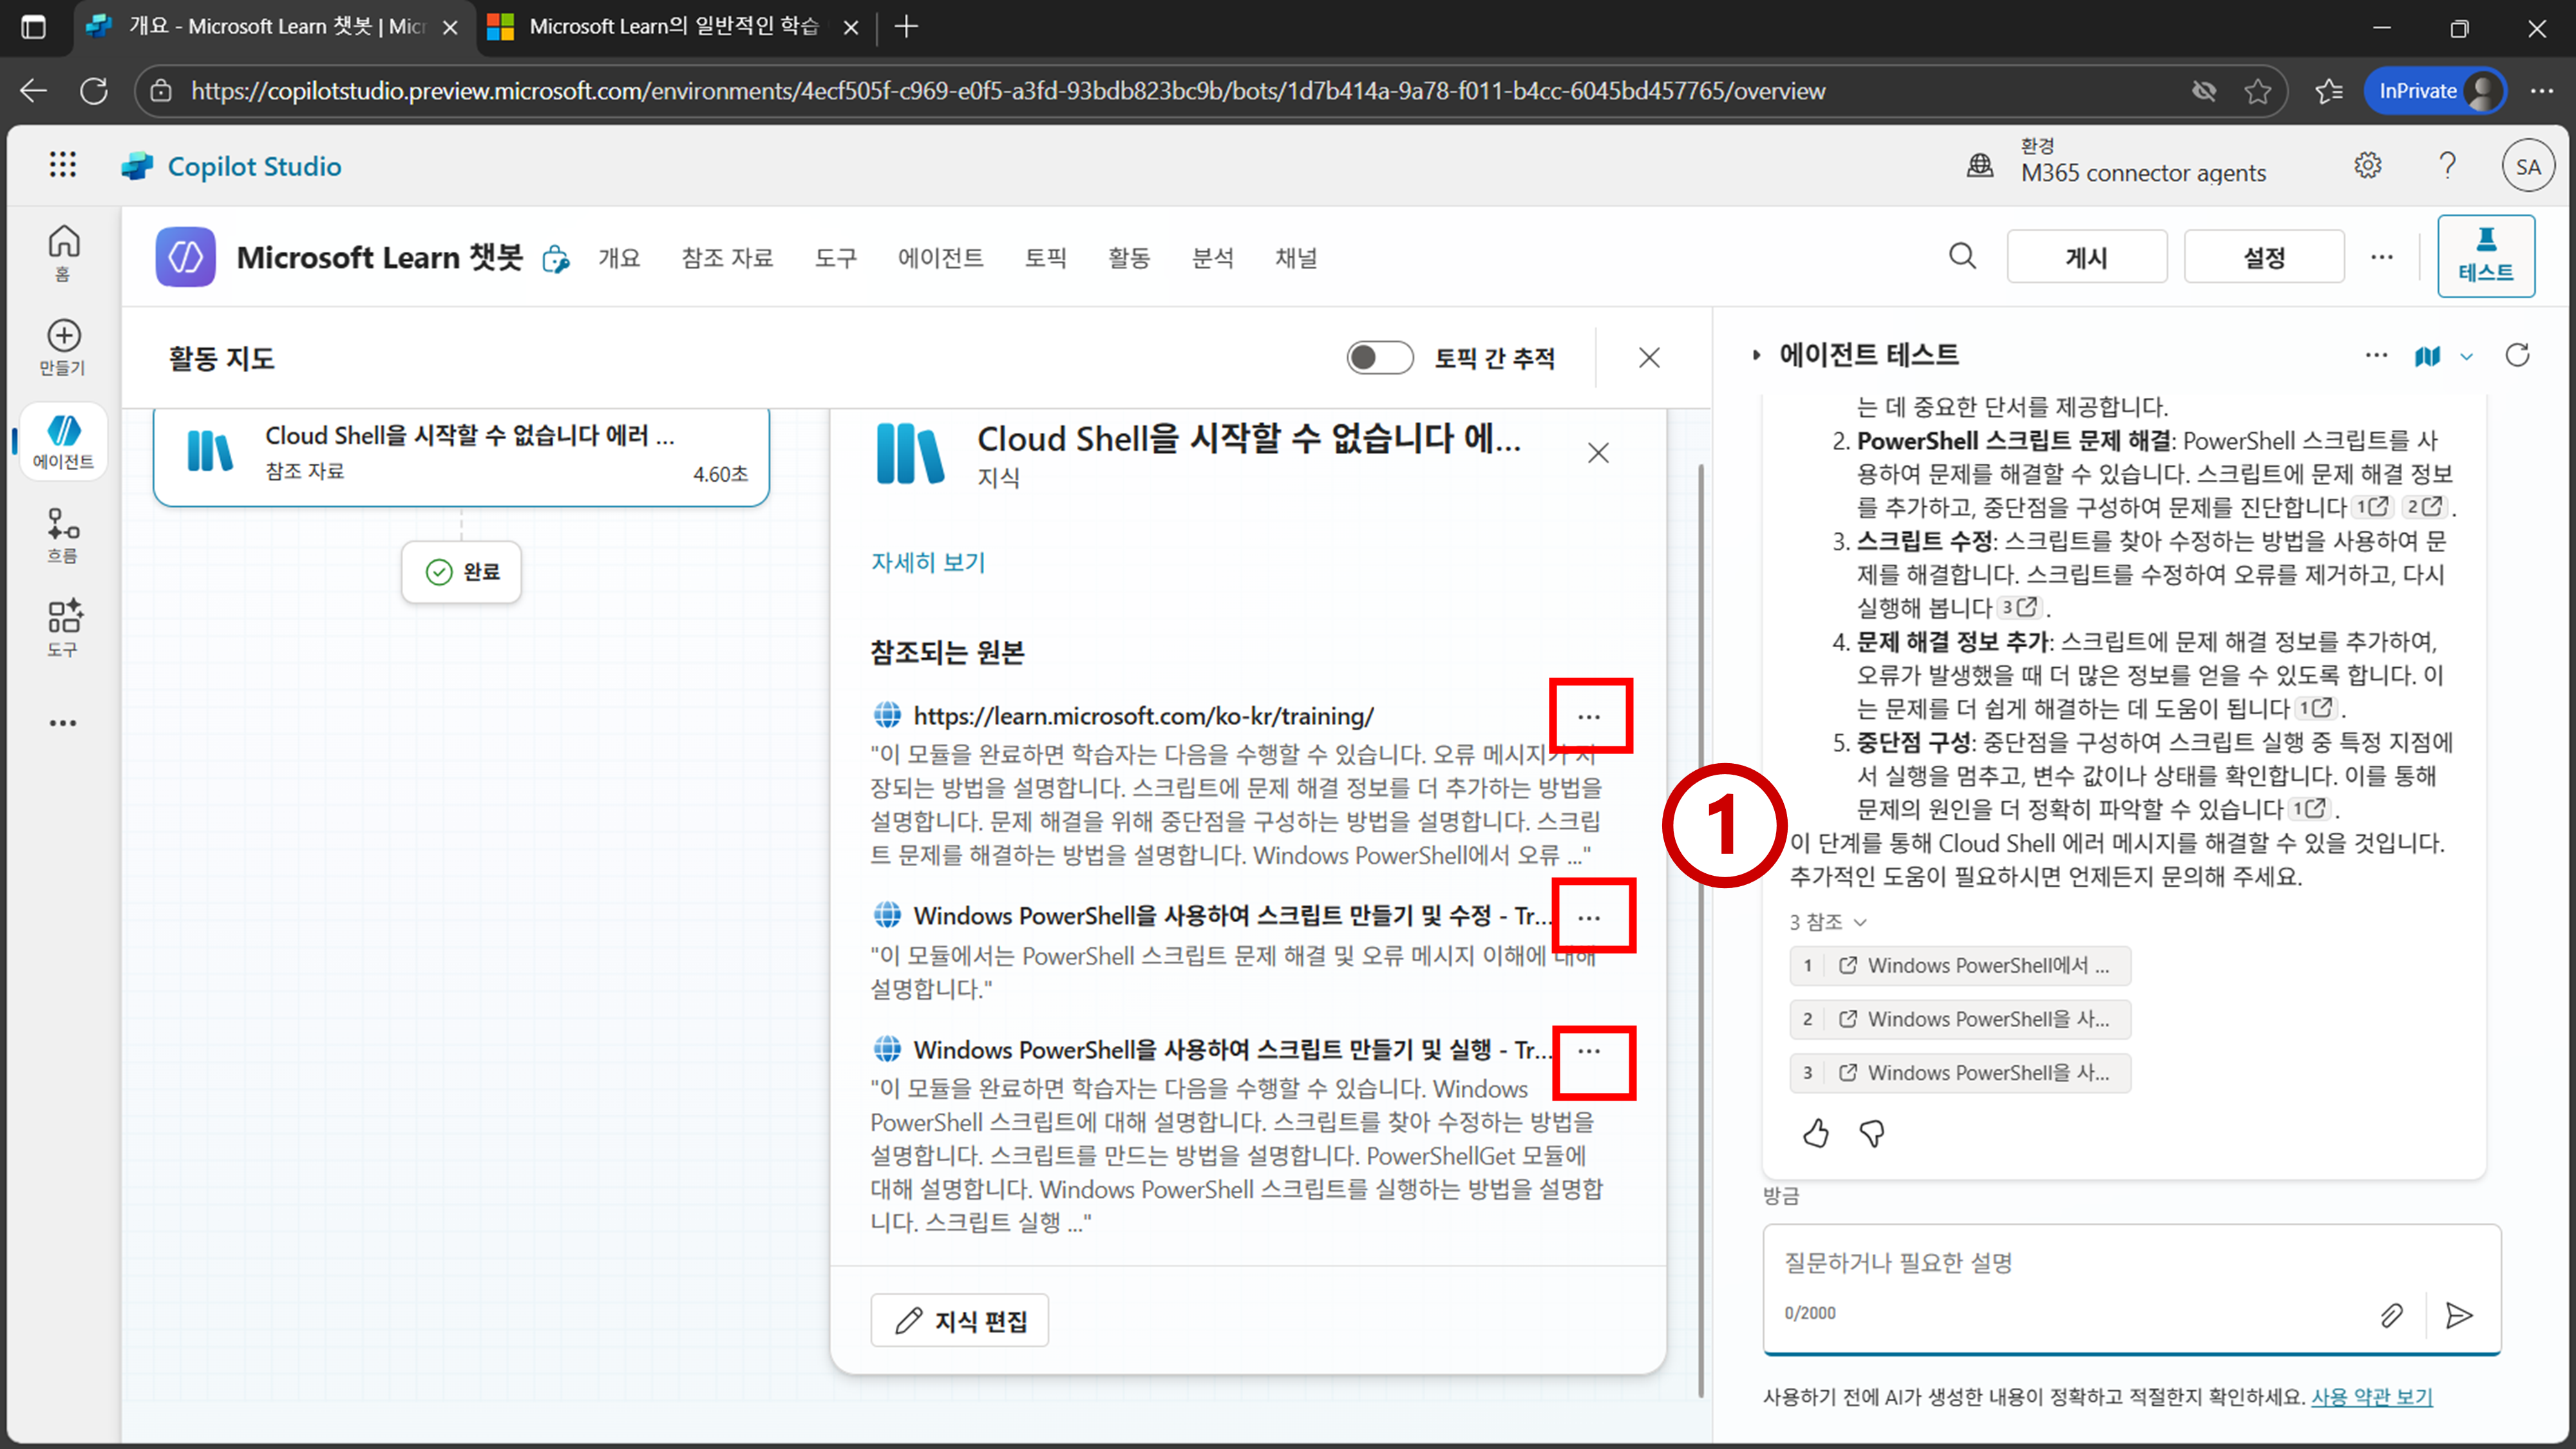
Task: Open the 참조 자료 tab
Action: click(727, 258)
